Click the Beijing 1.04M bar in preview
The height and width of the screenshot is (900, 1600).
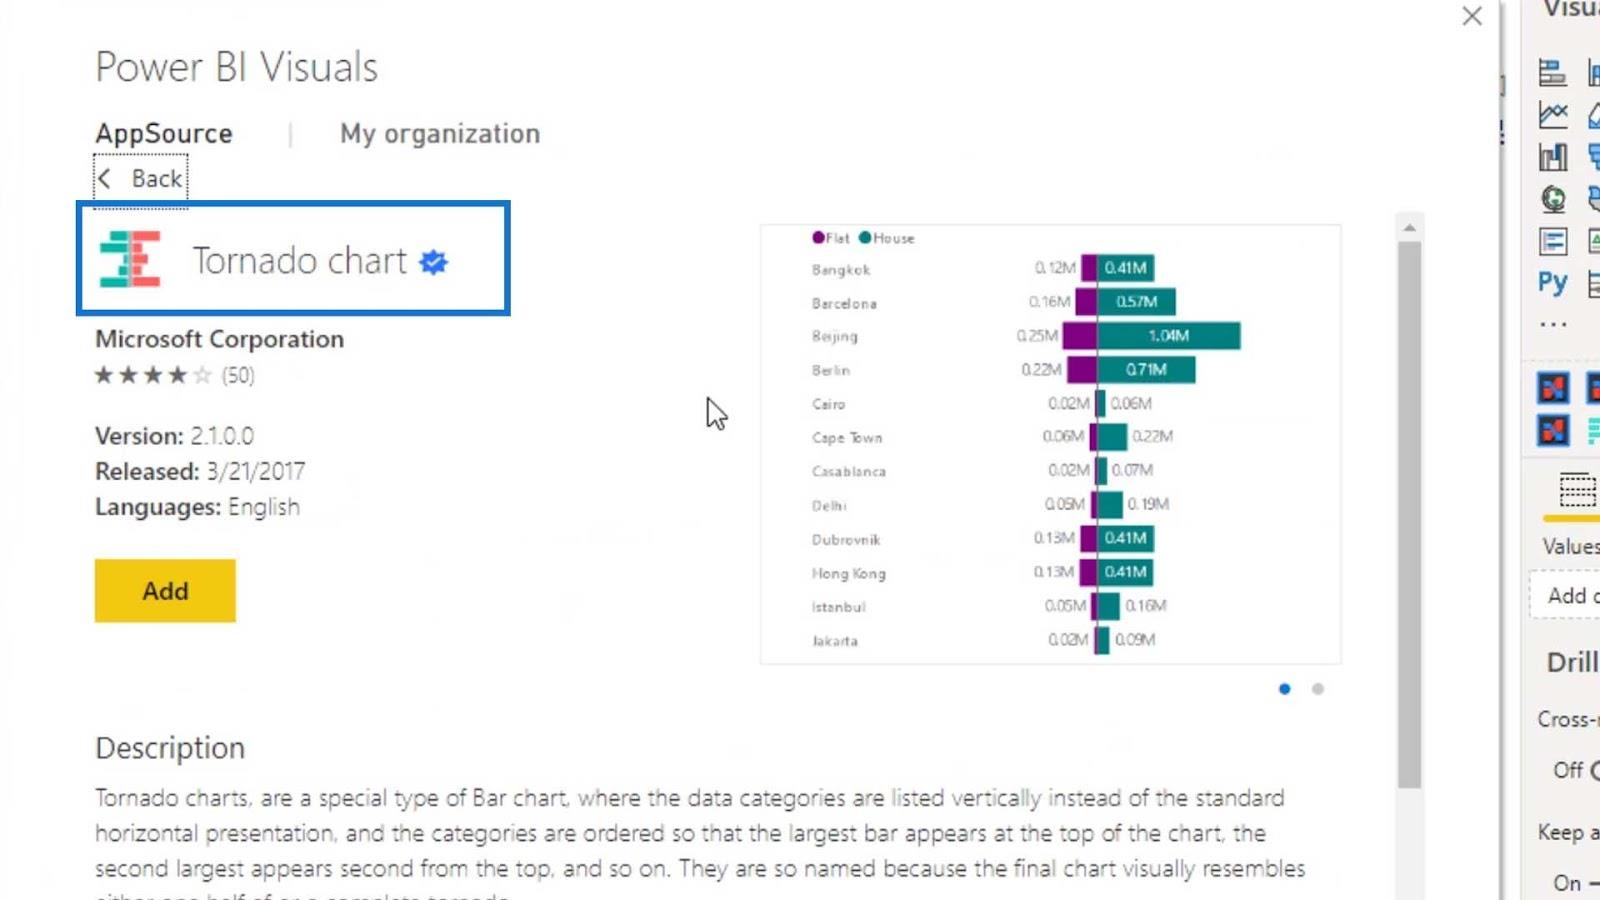coord(1169,336)
